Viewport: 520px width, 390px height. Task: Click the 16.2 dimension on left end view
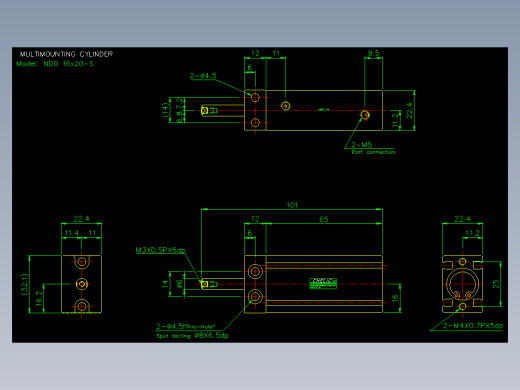click(39, 298)
